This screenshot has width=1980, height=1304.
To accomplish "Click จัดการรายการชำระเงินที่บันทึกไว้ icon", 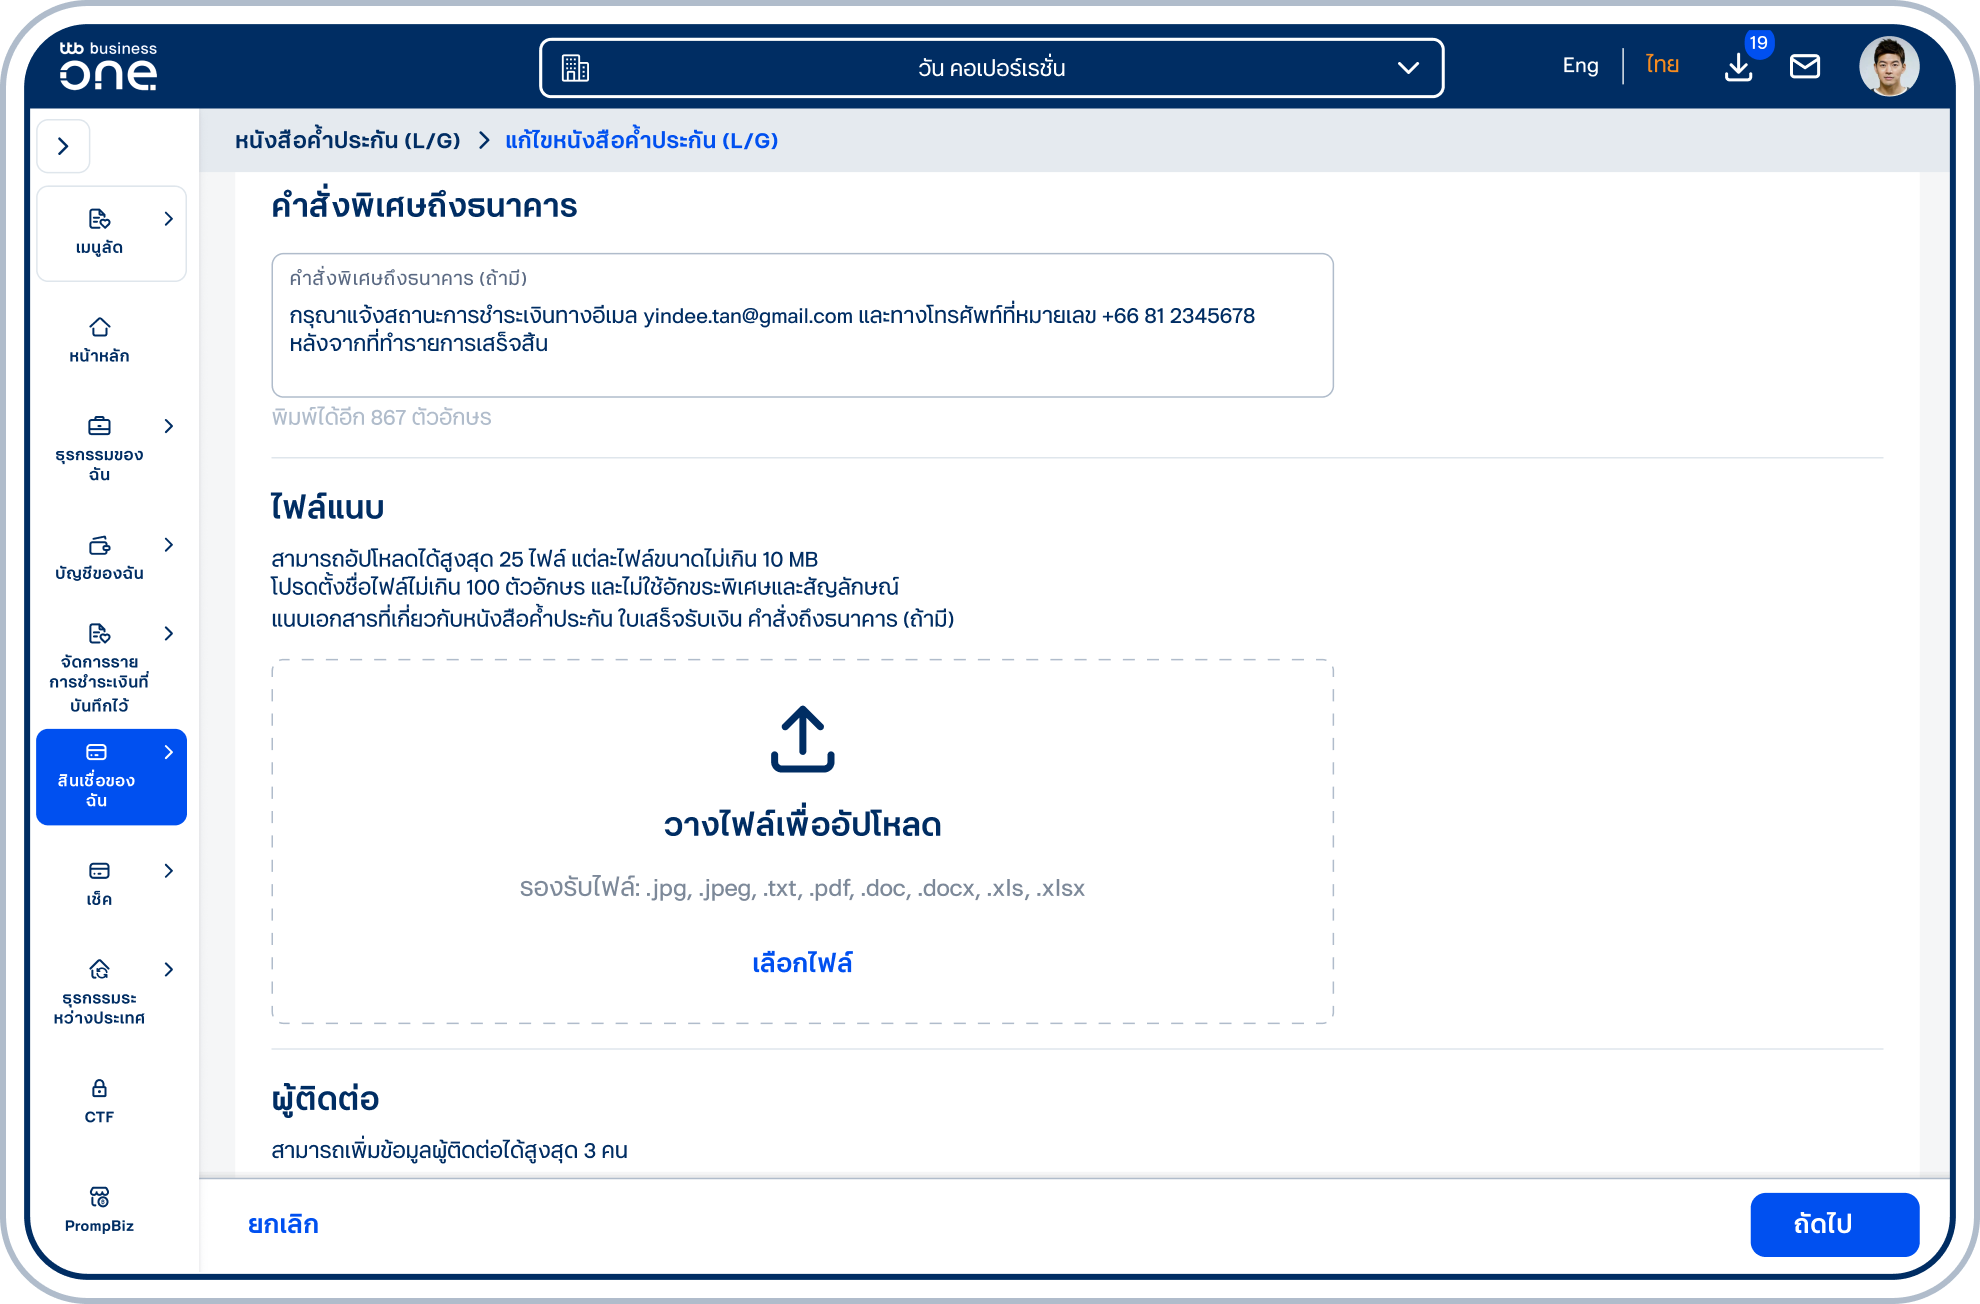I will (x=99, y=634).
